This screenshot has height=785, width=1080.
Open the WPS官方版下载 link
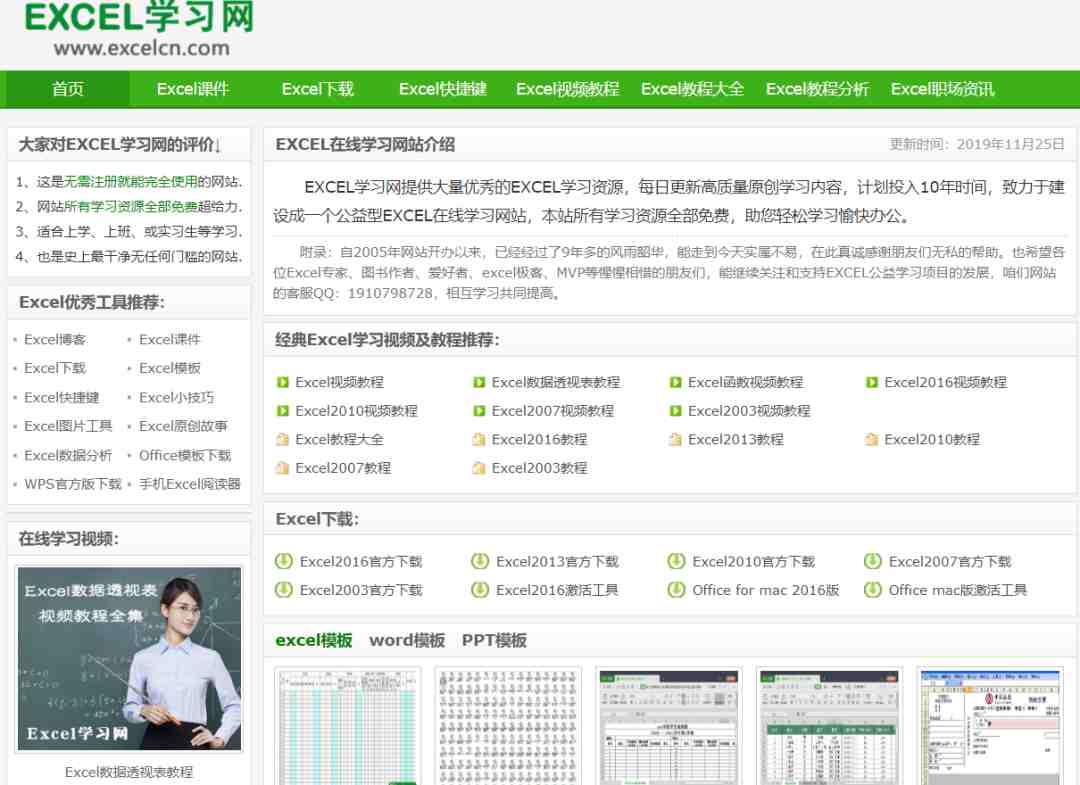click(x=73, y=484)
